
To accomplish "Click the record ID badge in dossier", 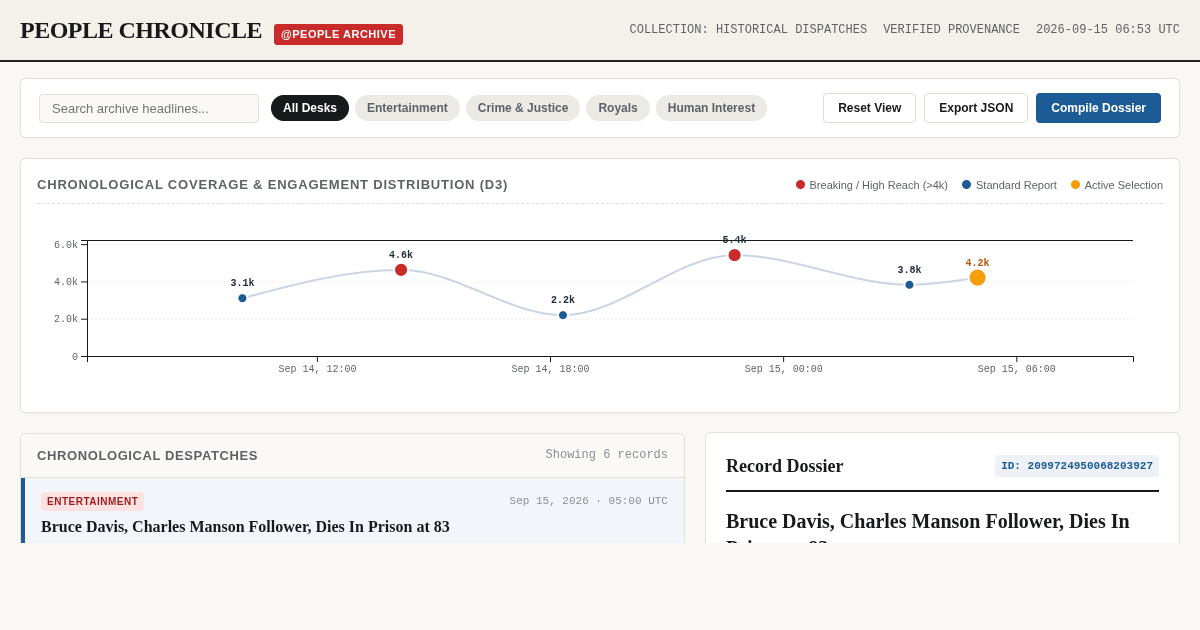I will (1077, 466).
